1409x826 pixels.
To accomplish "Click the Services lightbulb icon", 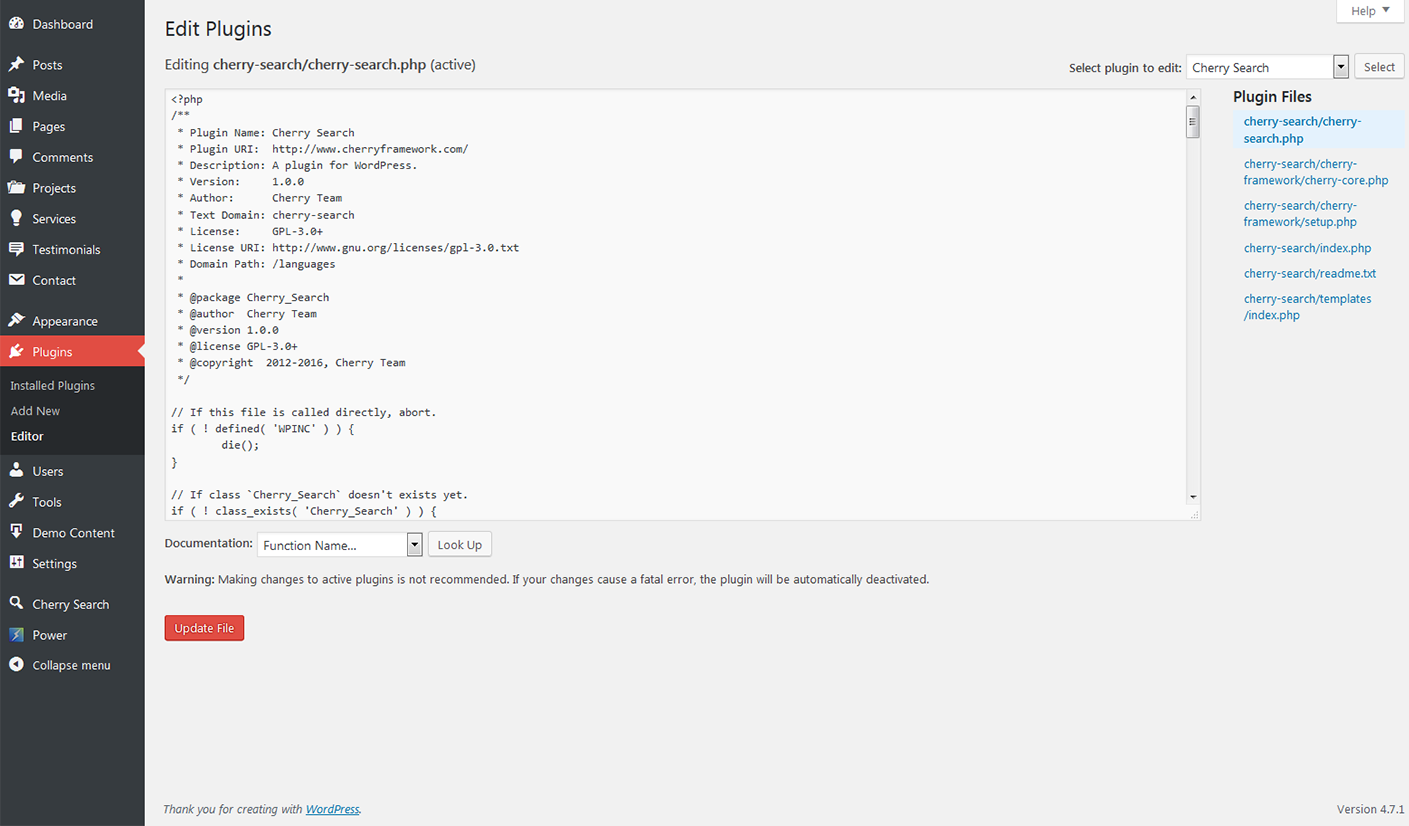I will point(16,219).
